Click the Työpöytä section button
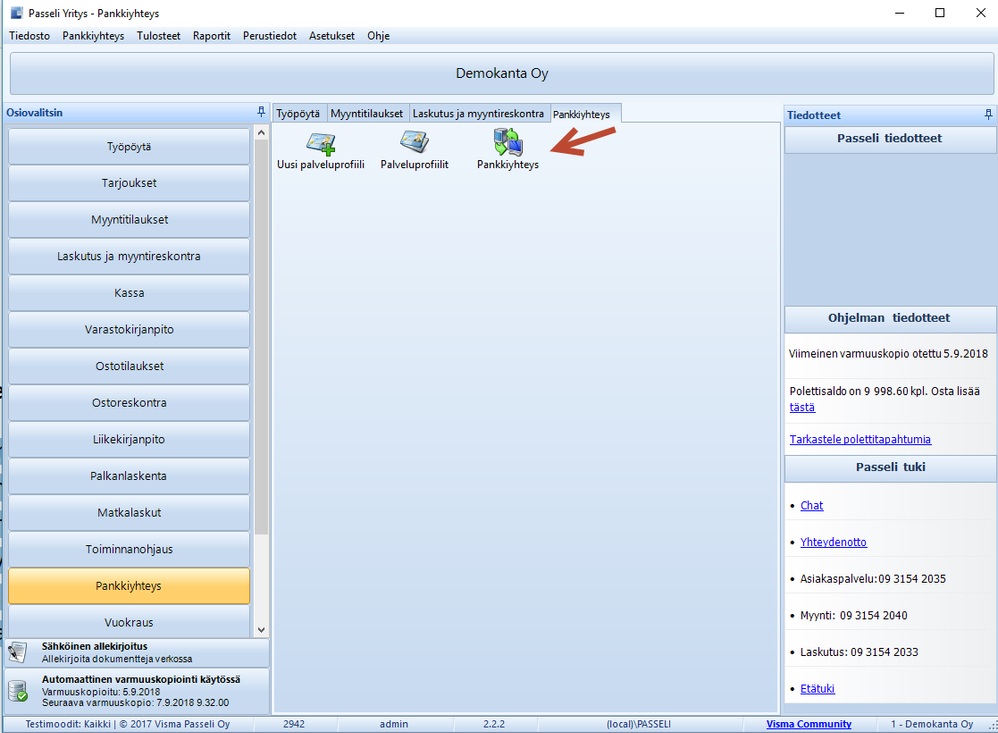Image resolution: width=998 pixels, height=733 pixels. [x=129, y=146]
